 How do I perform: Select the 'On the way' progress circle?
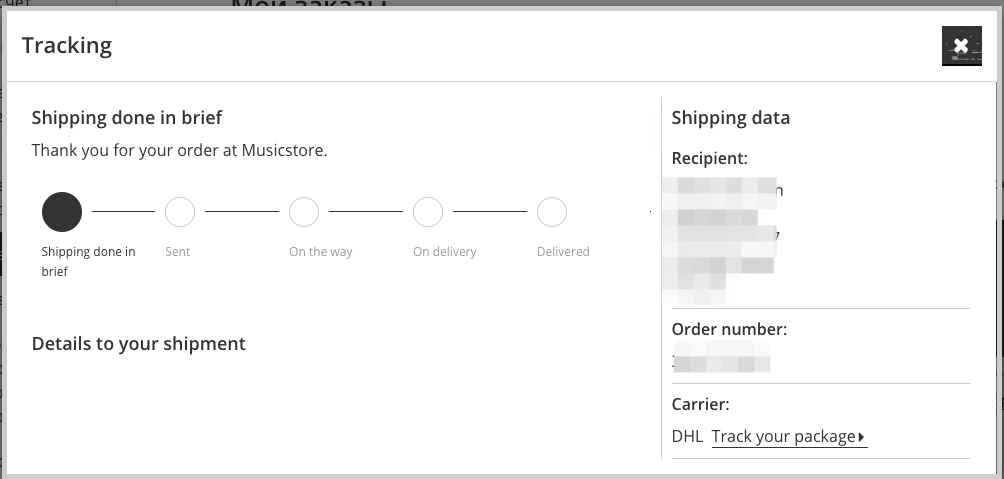point(304,212)
